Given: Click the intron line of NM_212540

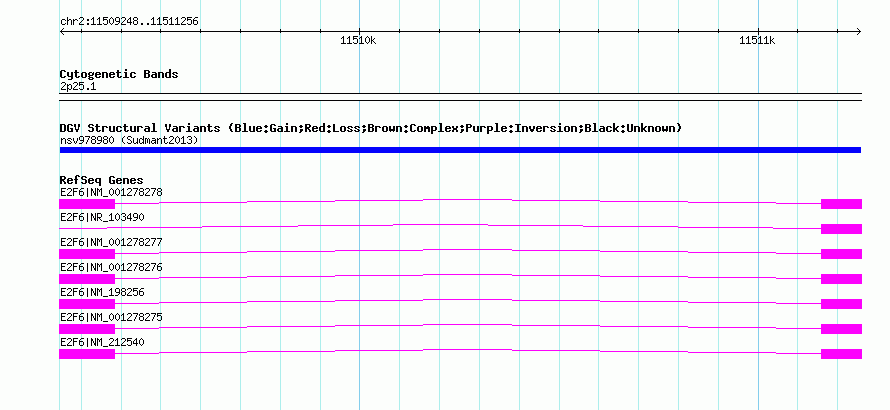Looking at the screenshot, I should click(x=468, y=349).
